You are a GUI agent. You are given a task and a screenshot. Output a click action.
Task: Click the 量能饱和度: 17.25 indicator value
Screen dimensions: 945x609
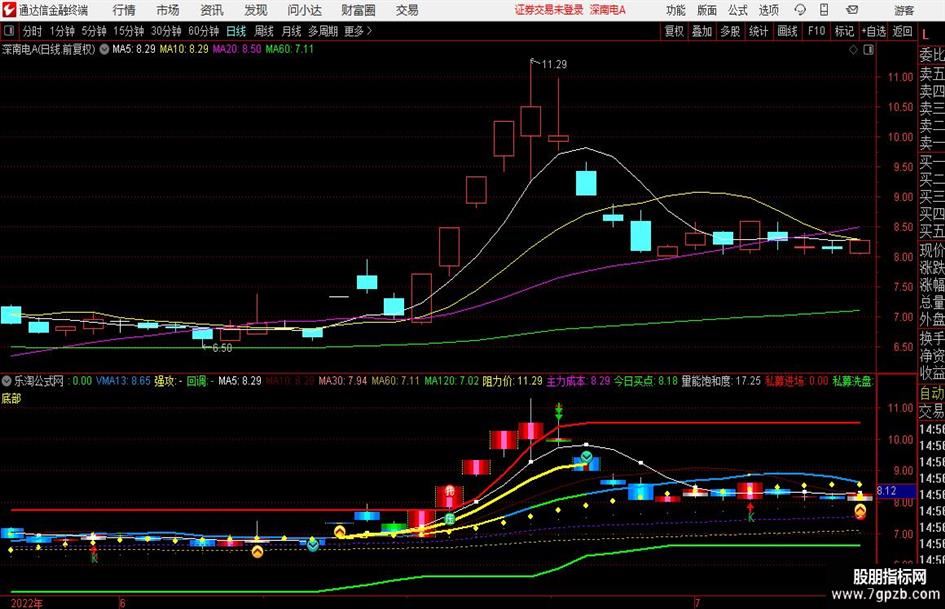pyautogui.click(x=721, y=380)
